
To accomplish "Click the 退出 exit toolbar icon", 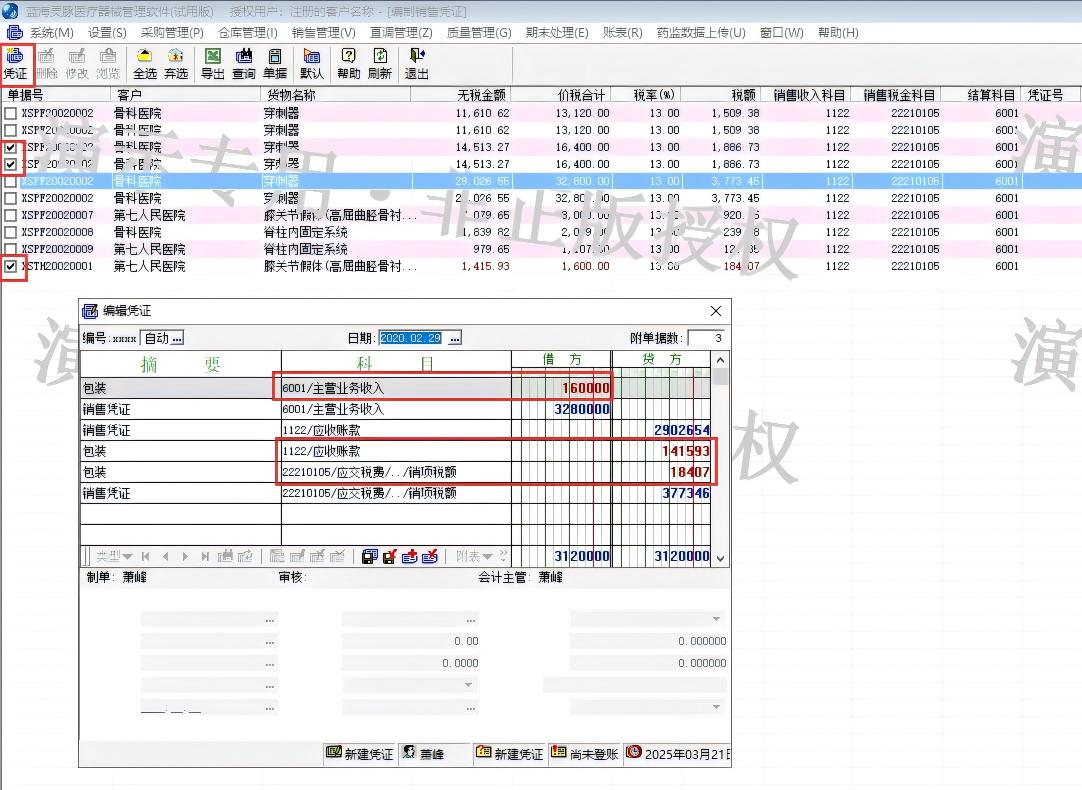I will pos(417,64).
